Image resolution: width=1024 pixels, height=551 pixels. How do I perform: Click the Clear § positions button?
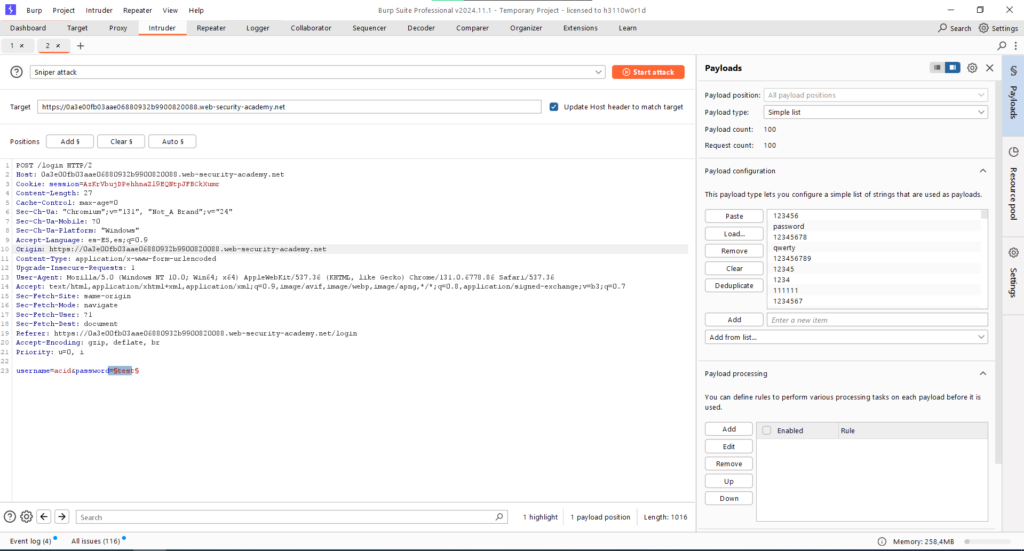click(121, 142)
